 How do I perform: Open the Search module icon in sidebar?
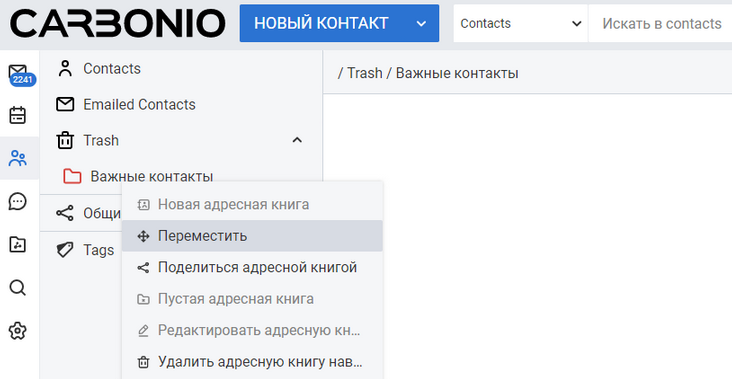18,288
